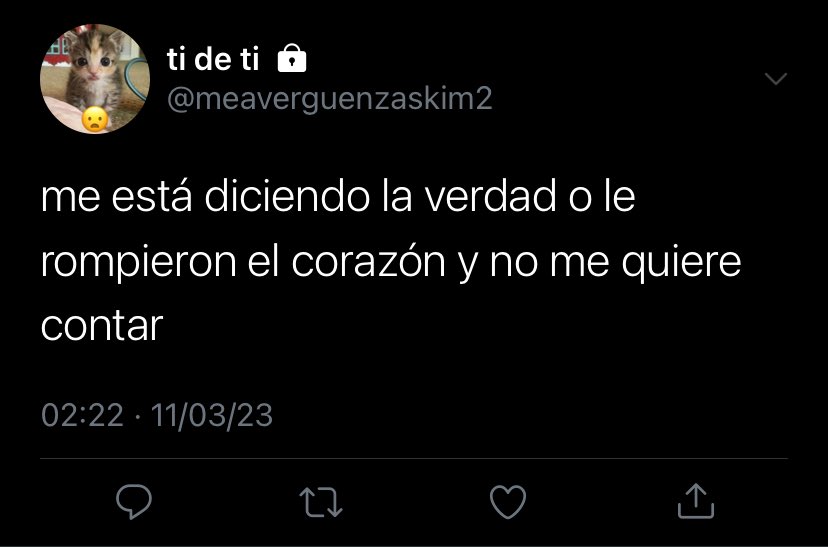Viewport: 828px width, 547px height.
Task: Reply to the tweet with the speech bubble icon
Action: point(134,501)
